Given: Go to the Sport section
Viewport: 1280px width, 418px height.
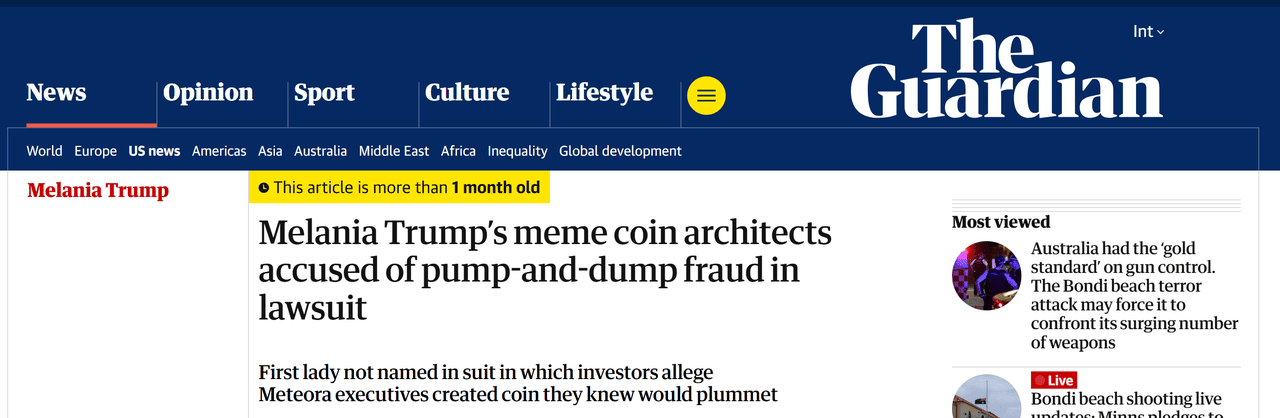Looking at the screenshot, I should (x=324, y=93).
